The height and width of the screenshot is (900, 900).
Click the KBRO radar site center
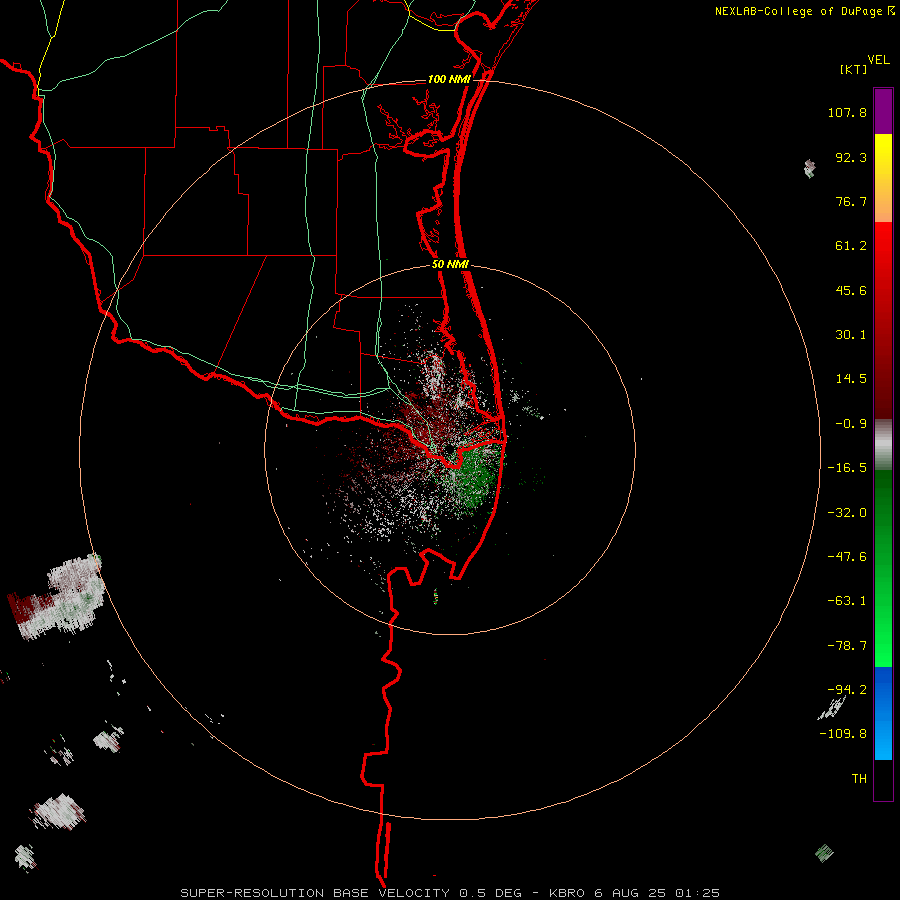tap(450, 449)
